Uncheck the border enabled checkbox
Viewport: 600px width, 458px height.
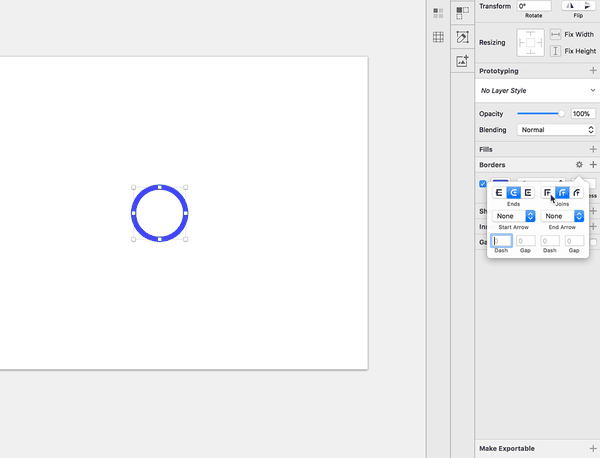point(483,184)
